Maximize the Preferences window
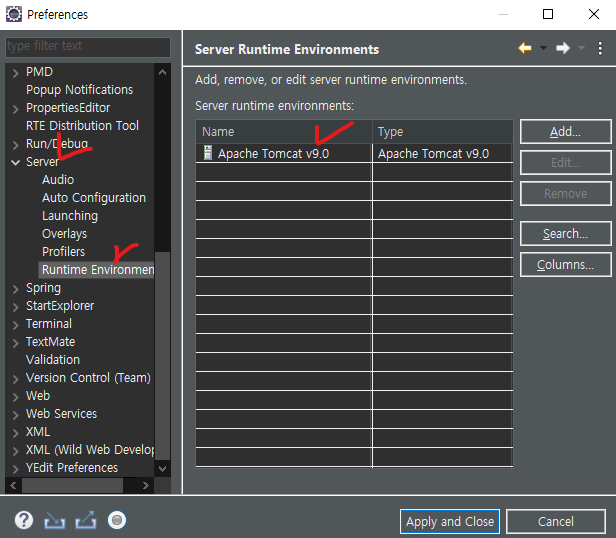The width and height of the screenshot is (616, 538). point(548,14)
